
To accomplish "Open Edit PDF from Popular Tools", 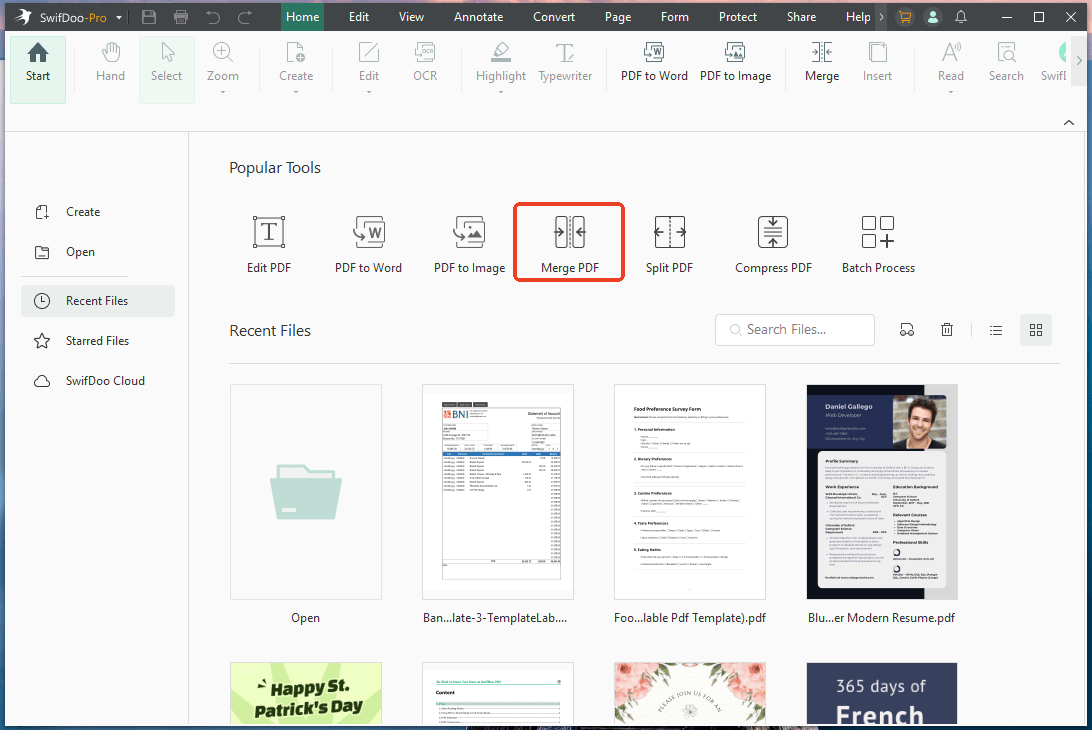I will (269, 244).
